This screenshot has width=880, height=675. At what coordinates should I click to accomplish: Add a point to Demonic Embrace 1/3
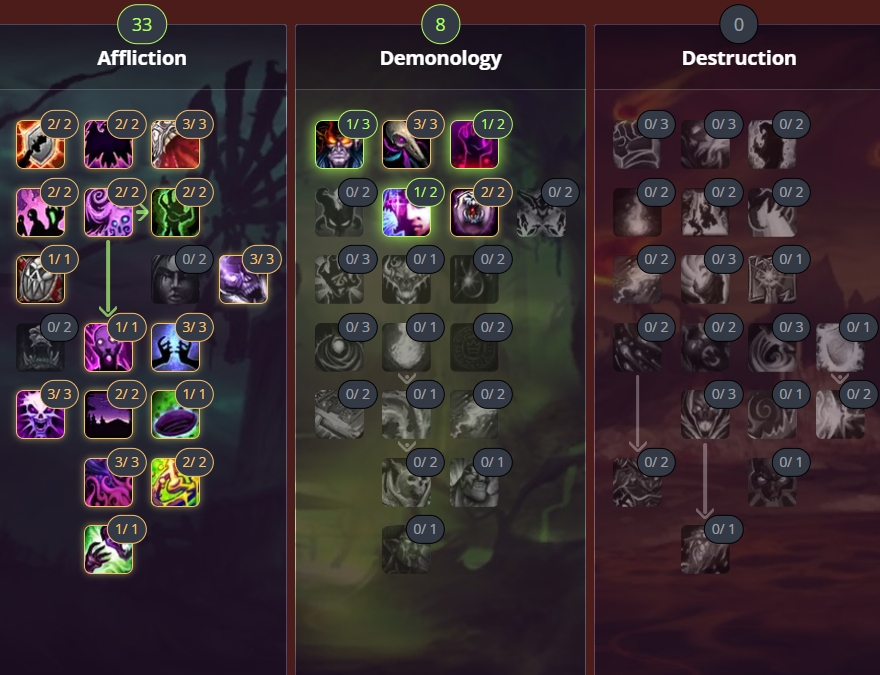point(339,145)
